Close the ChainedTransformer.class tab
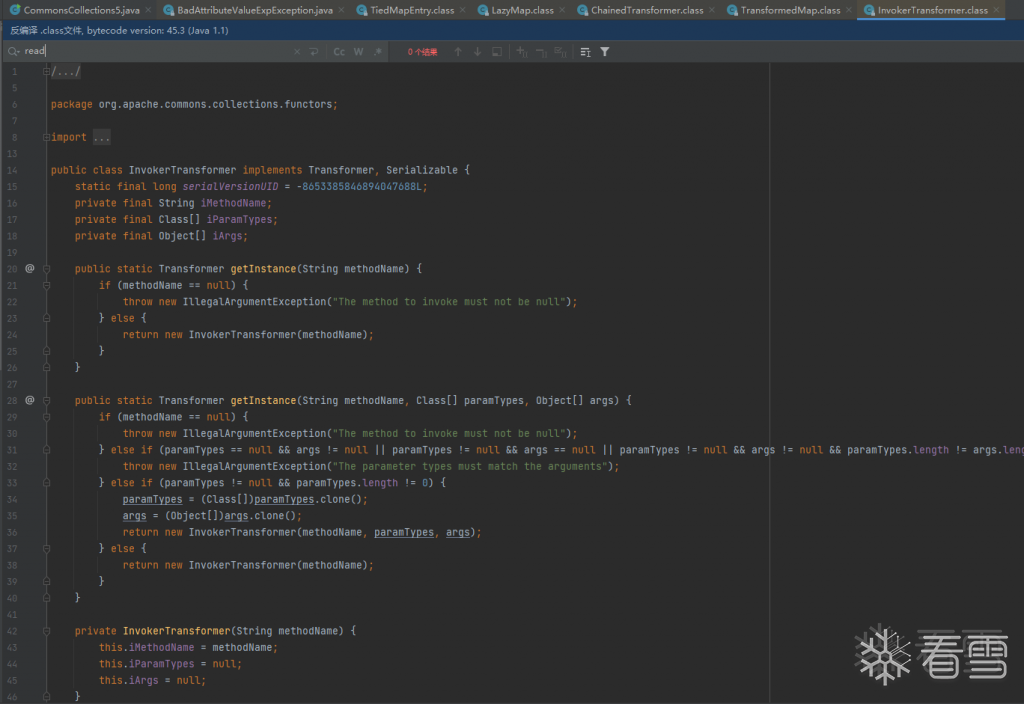1024x704 pixels. 712,10
